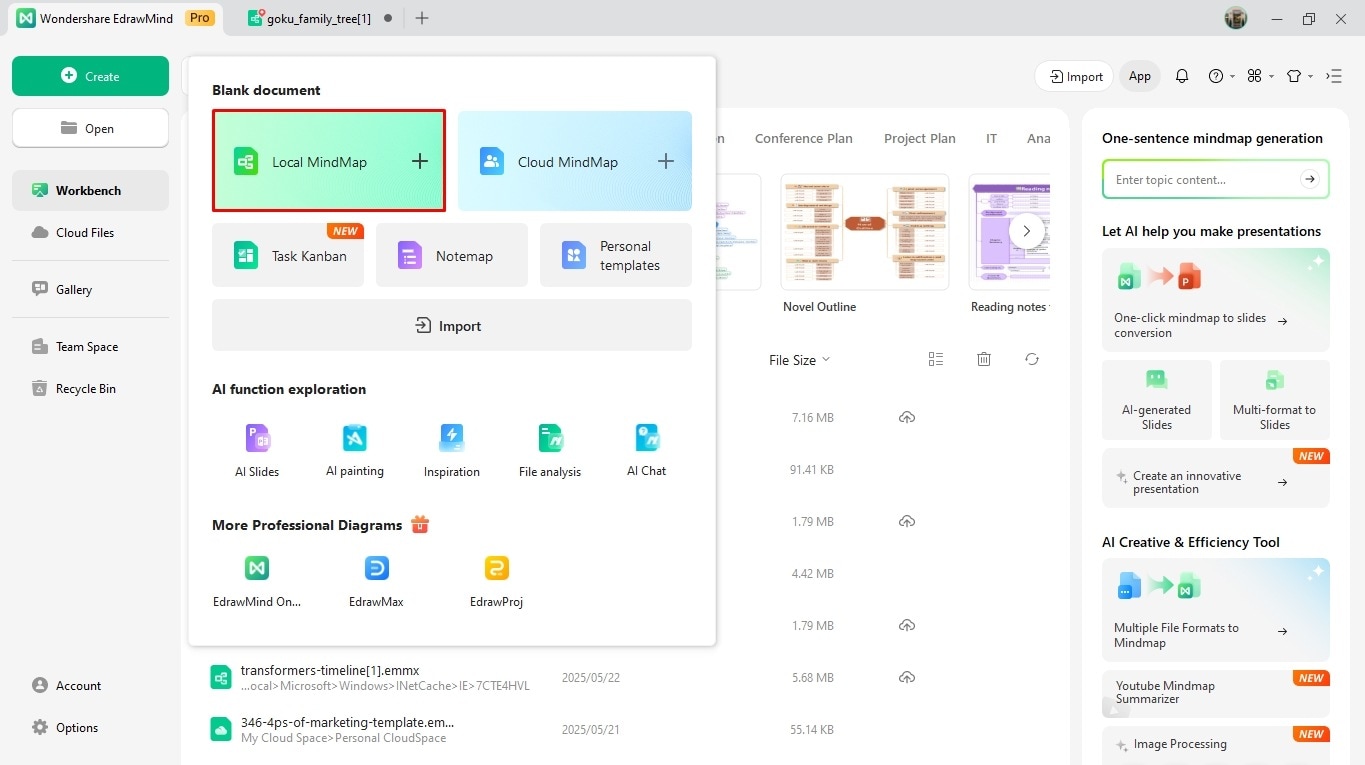Open Cloud Files in sidebar

tap(90, 232)
